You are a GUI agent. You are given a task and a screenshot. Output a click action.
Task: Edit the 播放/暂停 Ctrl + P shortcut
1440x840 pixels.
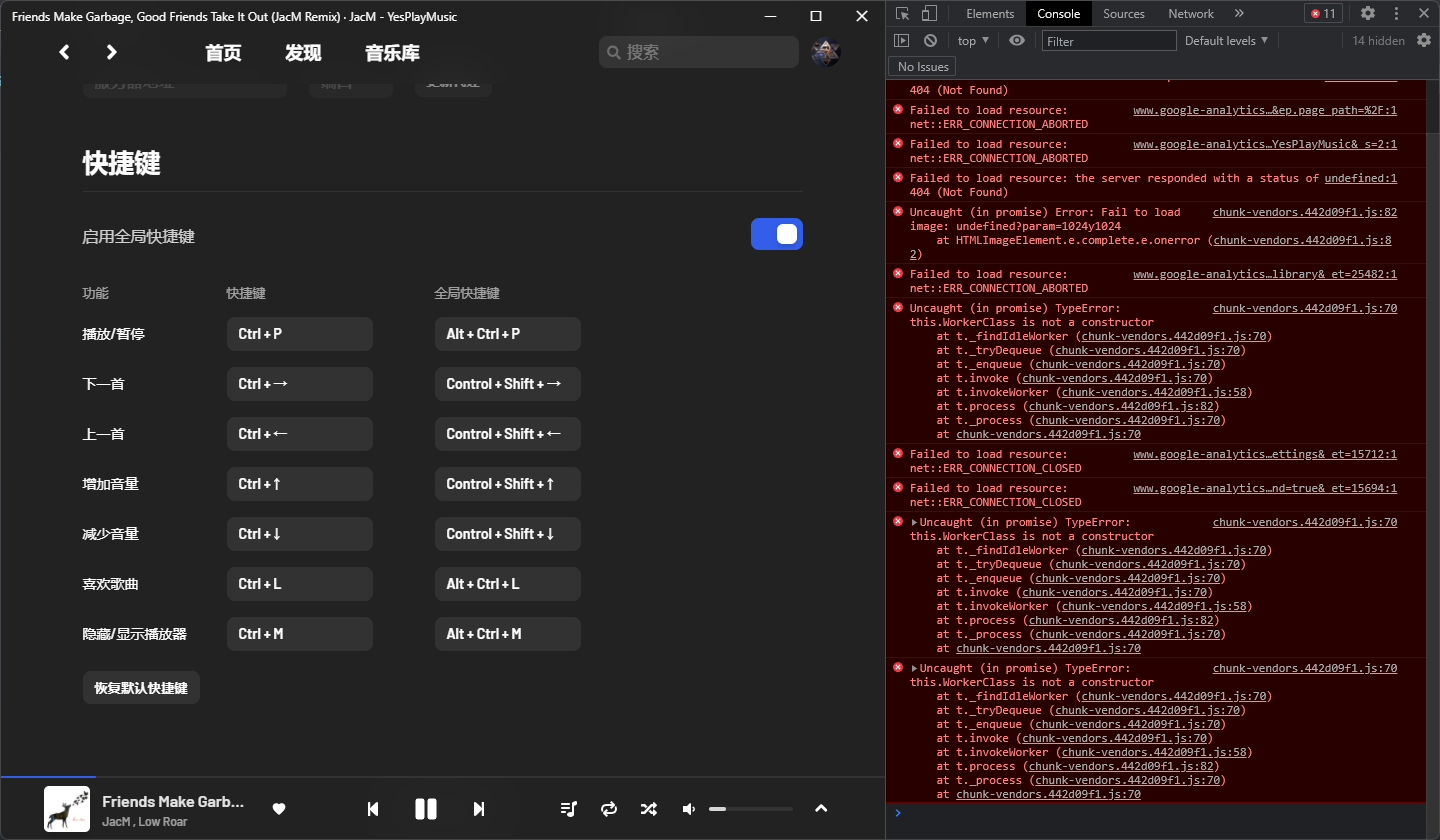pyautogui.click(x=300, y=334)
